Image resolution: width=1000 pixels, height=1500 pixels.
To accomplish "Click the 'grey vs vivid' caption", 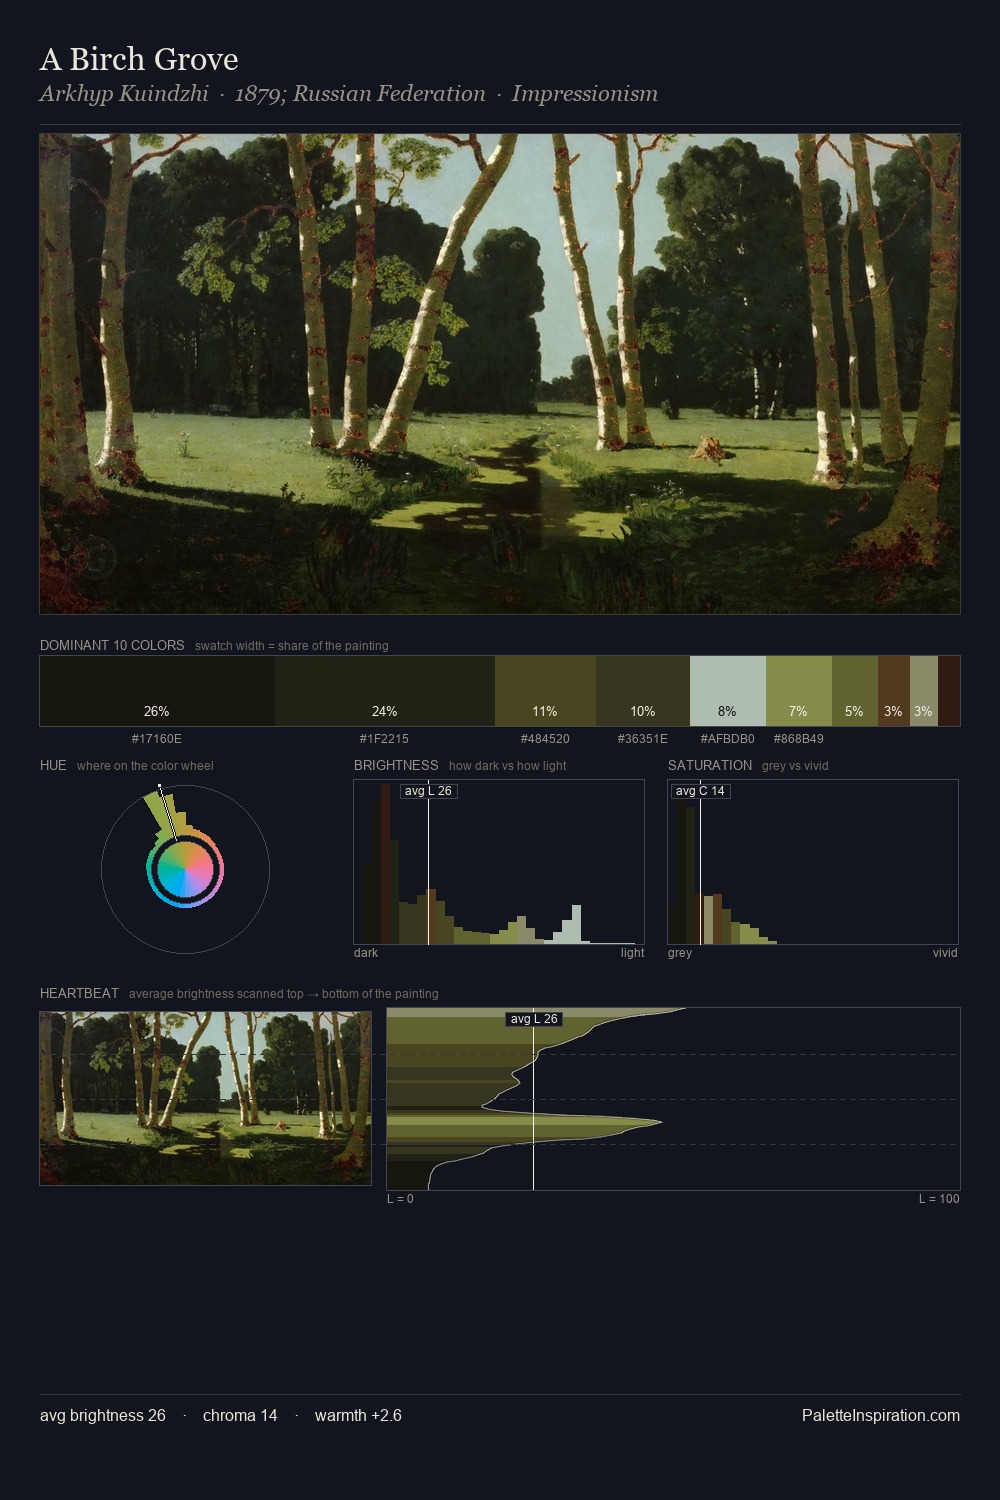I will click(795, 766).
